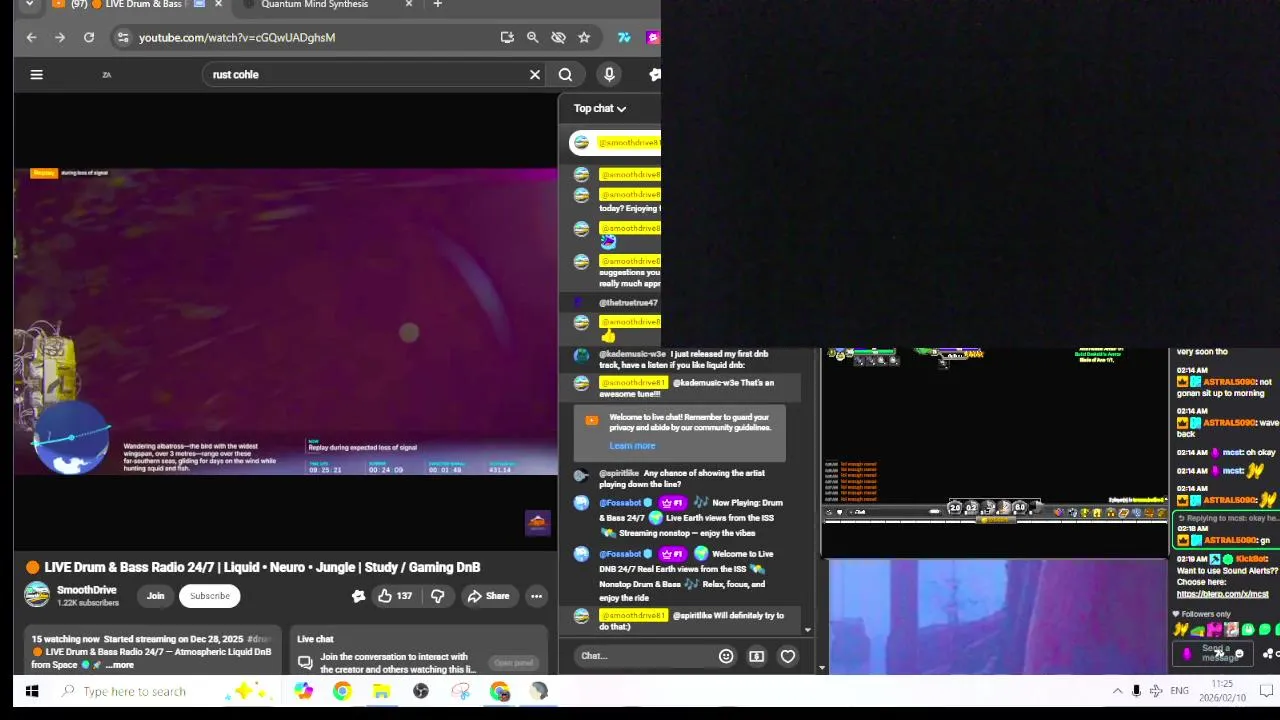Open the tab search dropdown arrow
The image size is (1280, 720).
[x=29, y=5]
